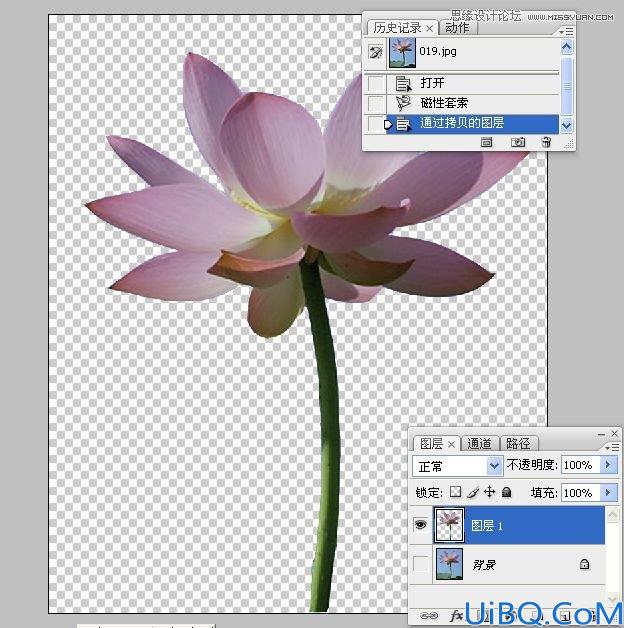
Task: Create new document from current state icon
Action: point(487,142)
